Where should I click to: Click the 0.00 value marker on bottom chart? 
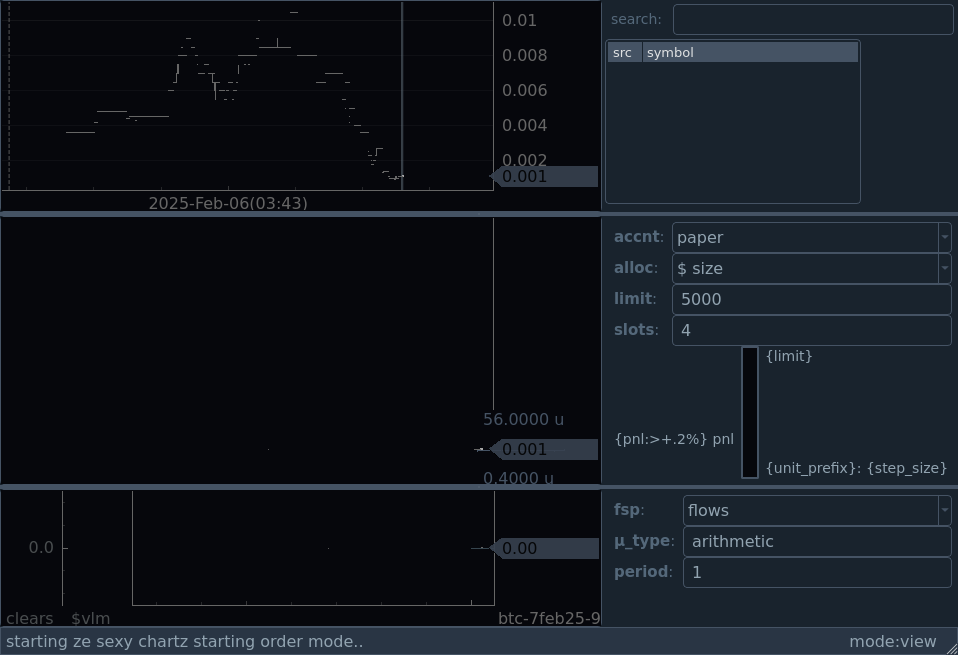click(545, 548)
